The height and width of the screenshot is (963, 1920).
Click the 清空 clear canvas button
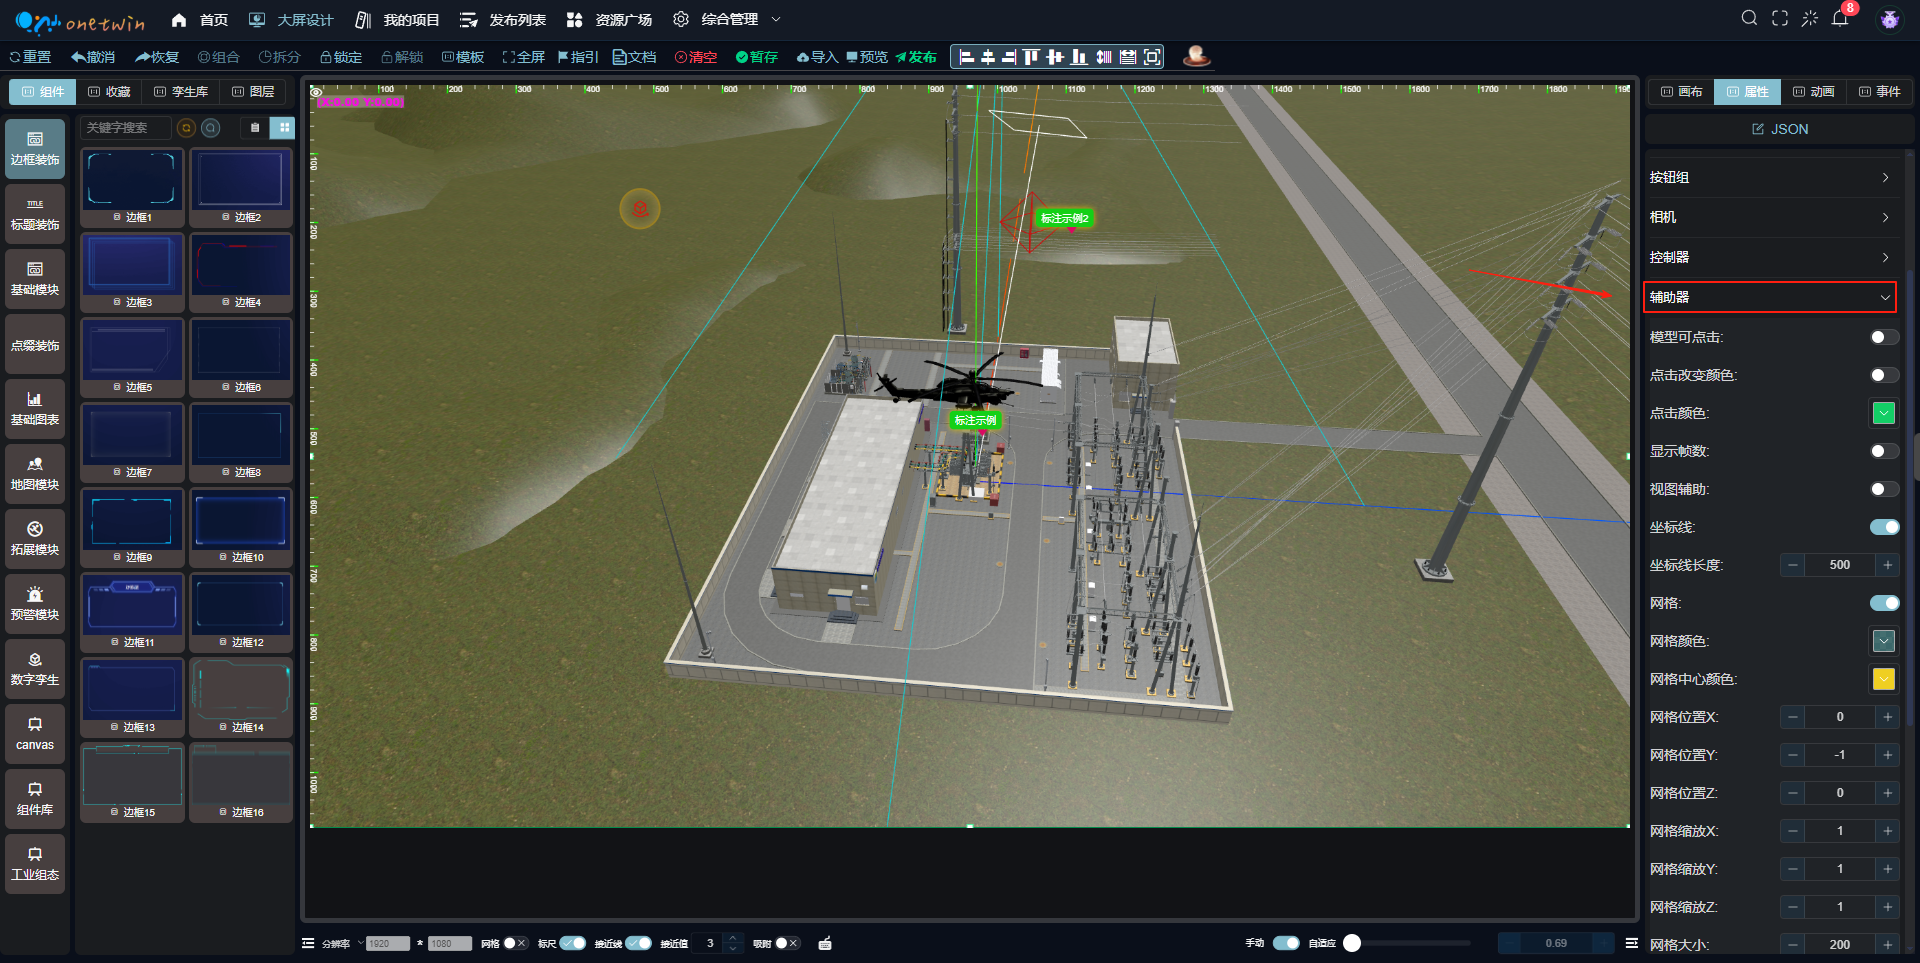(695, 57)
